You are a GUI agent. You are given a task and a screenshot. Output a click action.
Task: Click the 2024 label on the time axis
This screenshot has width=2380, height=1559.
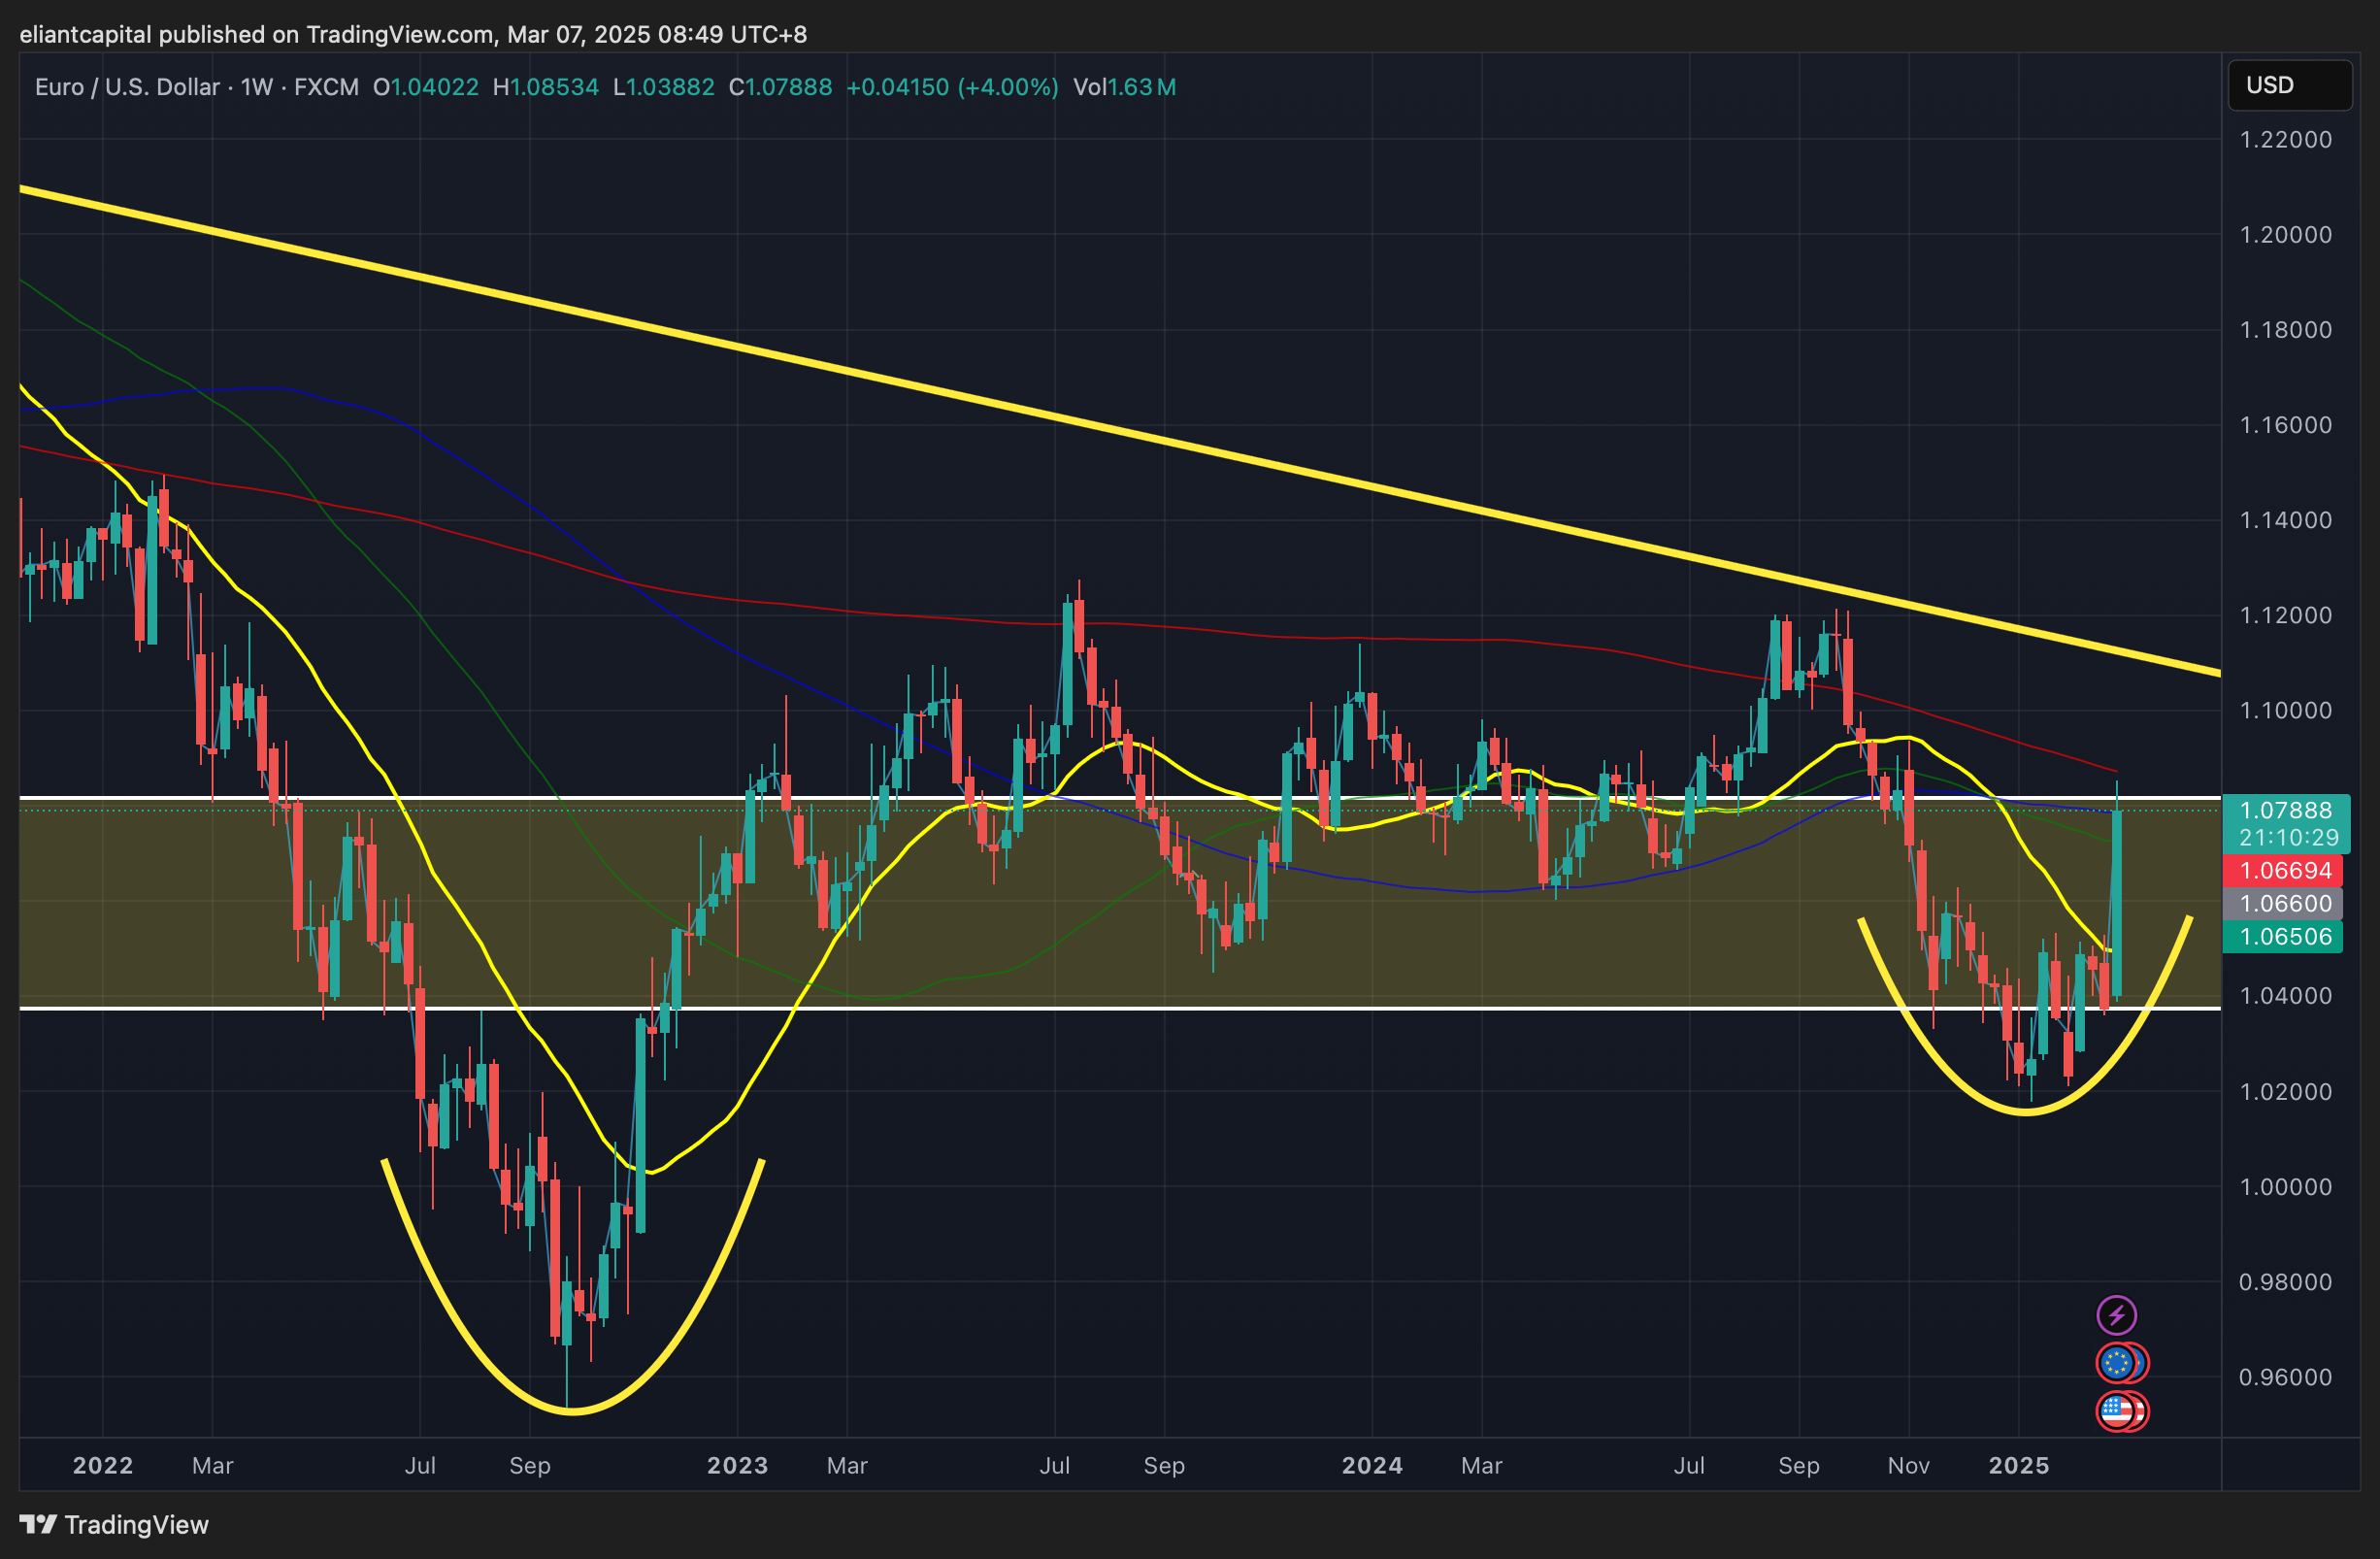(1372, 1466)
